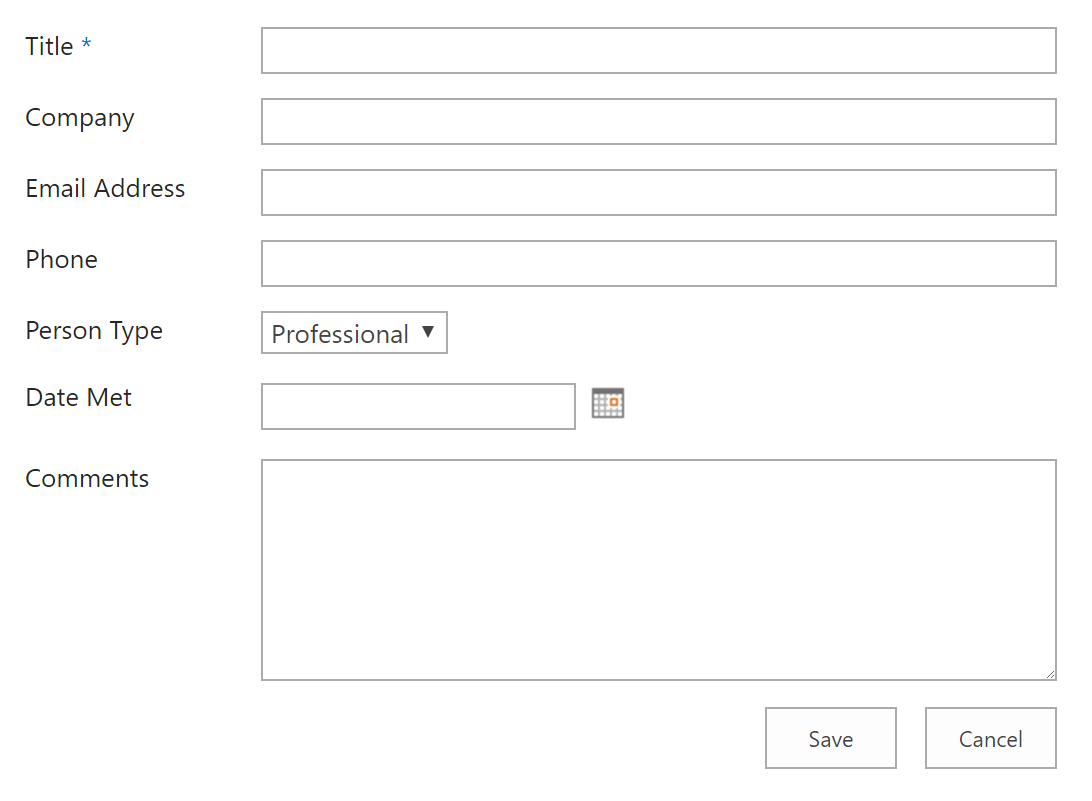Click the Phone input field

click(658, 263)
